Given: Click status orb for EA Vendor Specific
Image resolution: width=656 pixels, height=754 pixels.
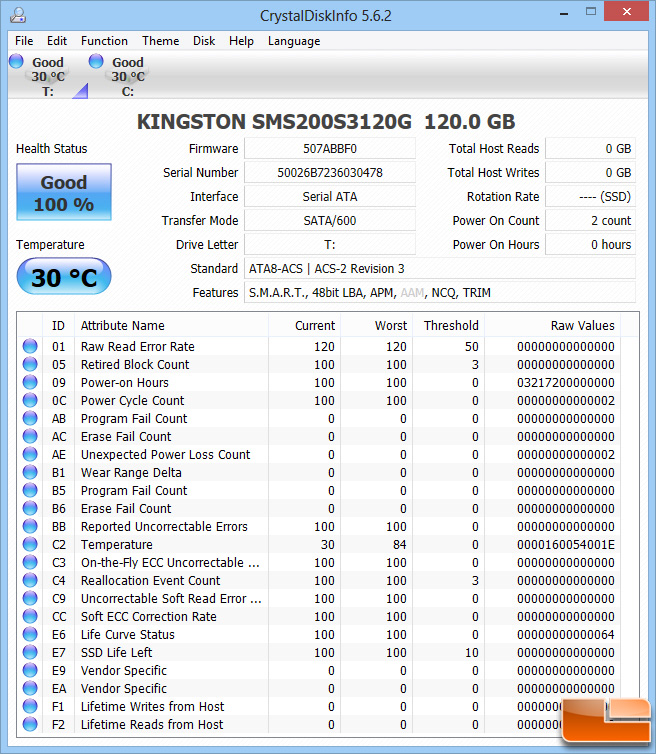Looking at the screenshot, I should click(x=30, y=688).
